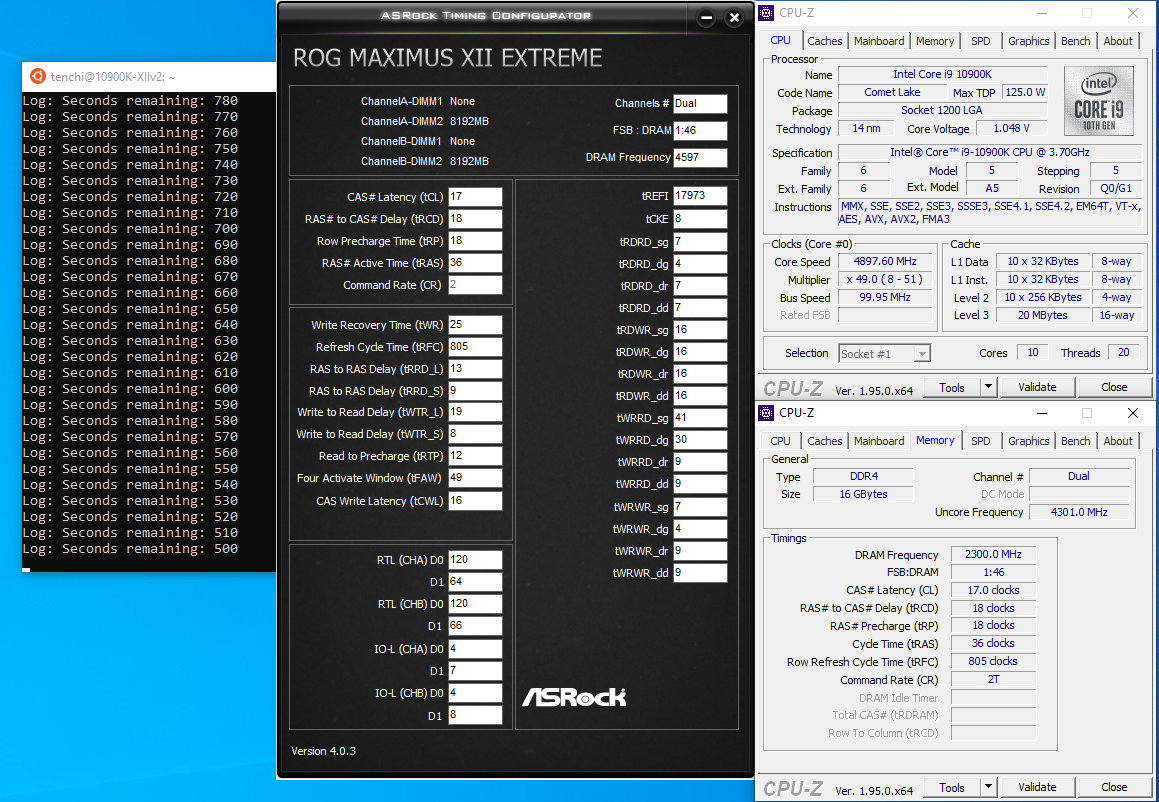Expand Tools dropdown arrow in upper CPU-Z window

coord(989,387)
